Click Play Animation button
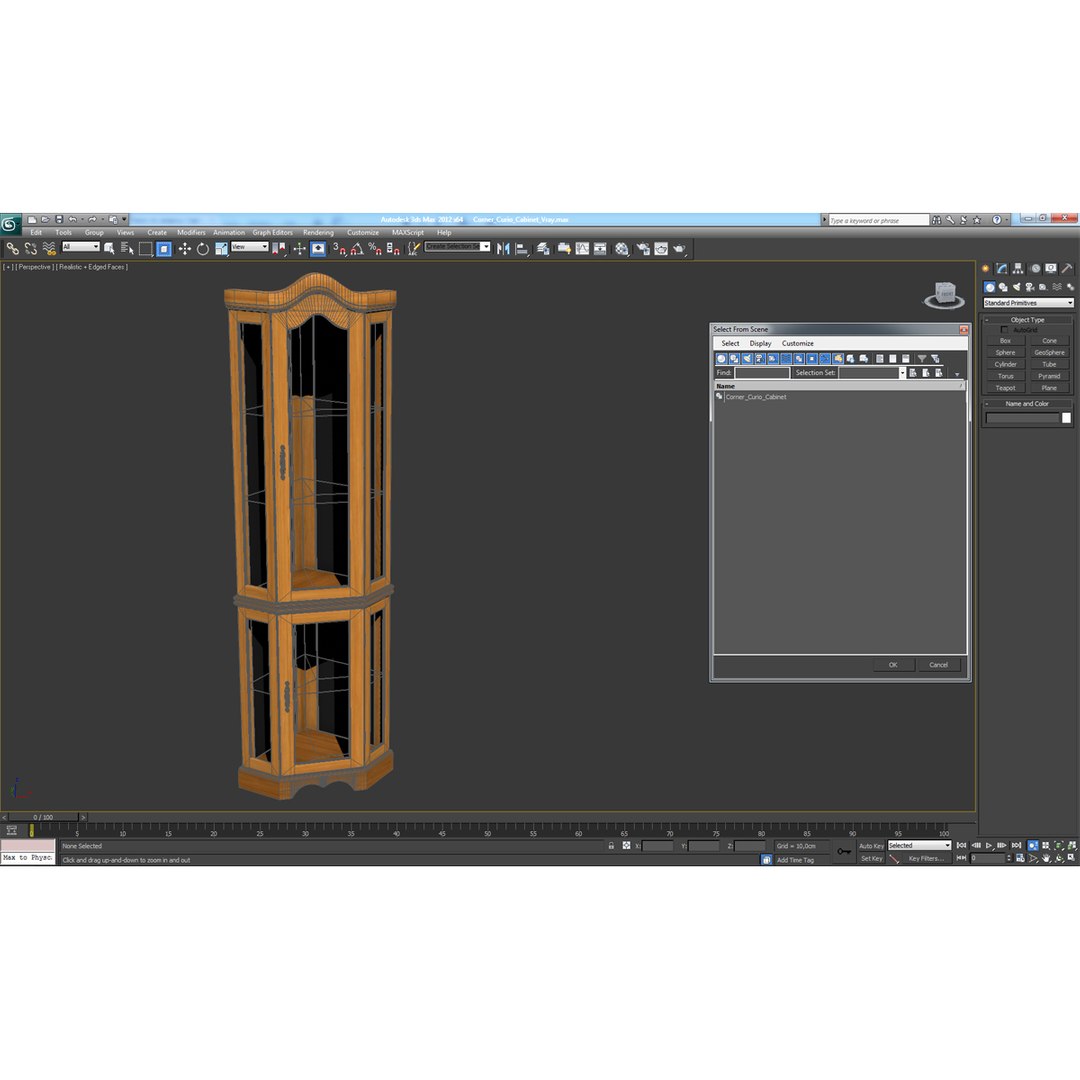The height and width of the screenshot is (1080, 1080). pyautogui.click(x=988, y=846)
